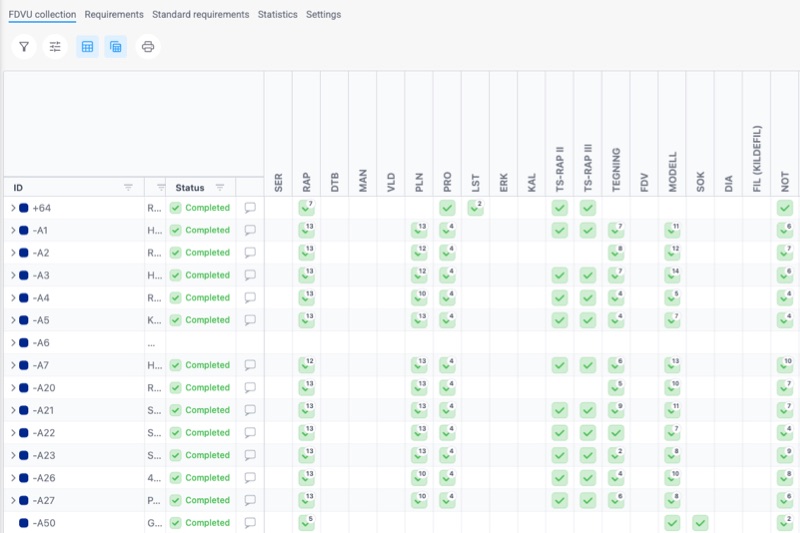This screenshot has width=800, height=533.
Task: Expand the -A6 row
Action: [13, 343]
